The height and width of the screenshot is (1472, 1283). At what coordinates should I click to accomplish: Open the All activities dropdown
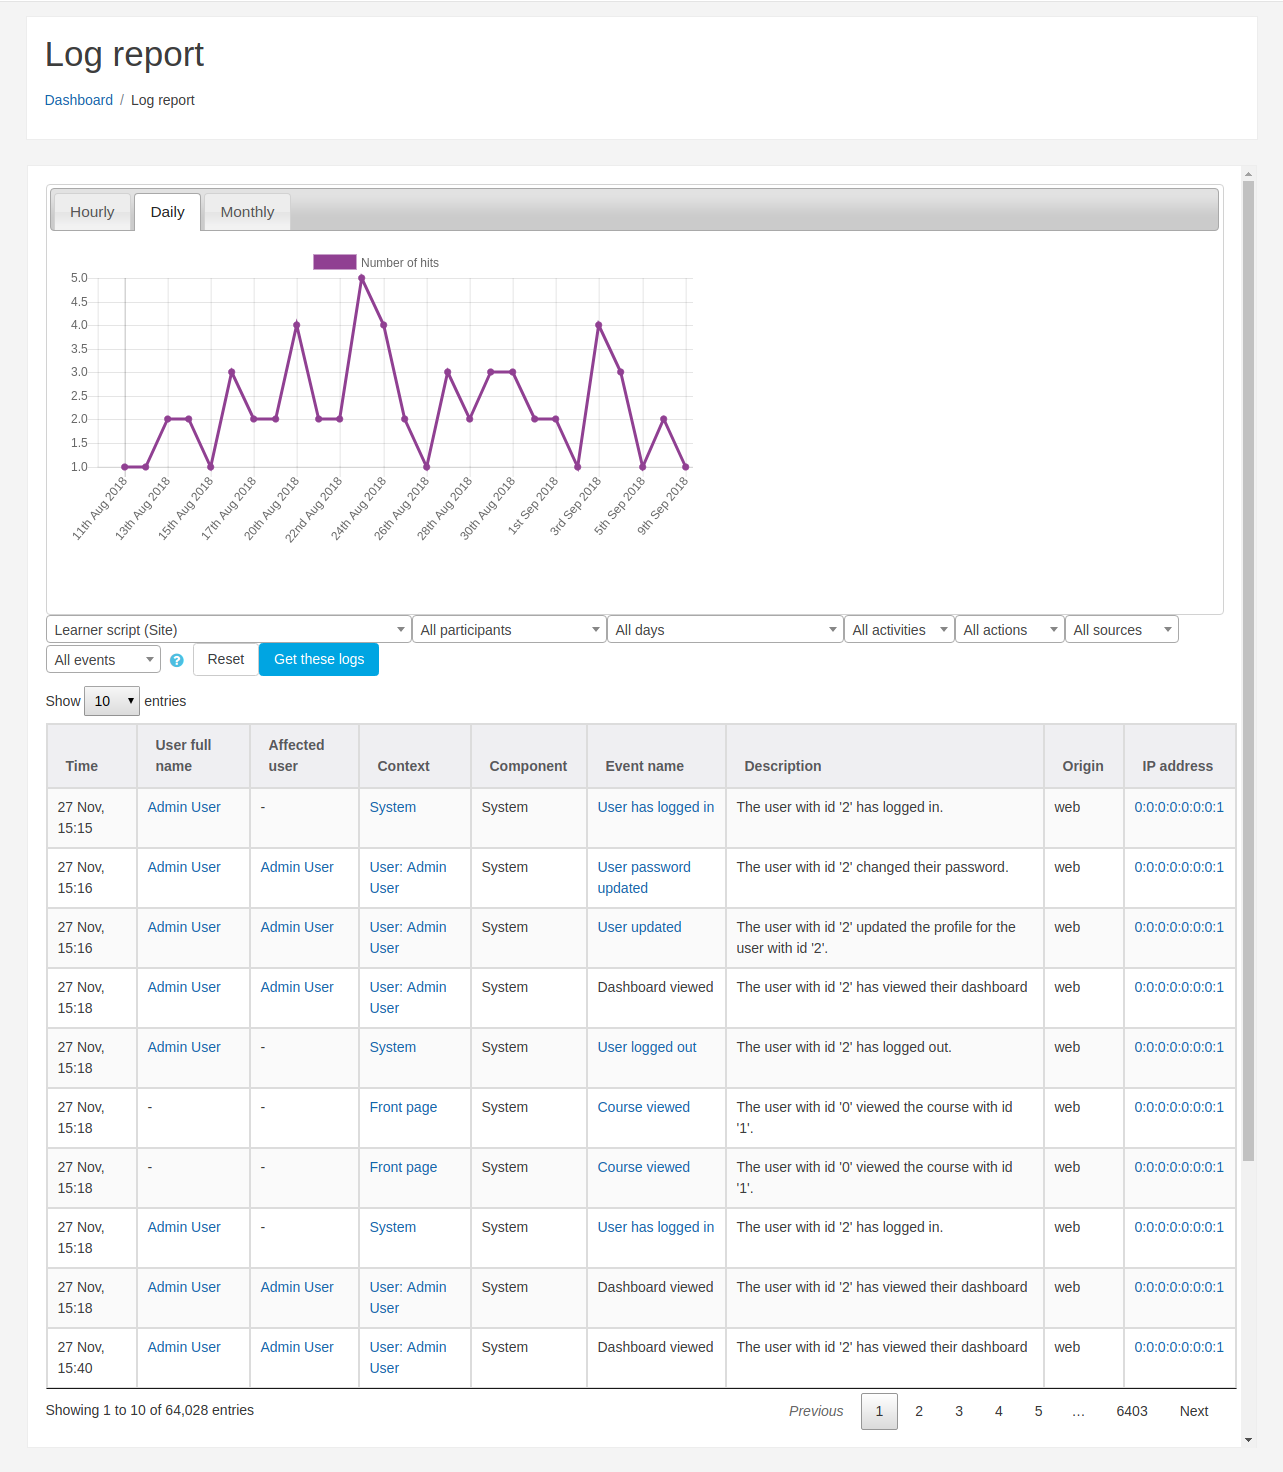tap(899, 629)
